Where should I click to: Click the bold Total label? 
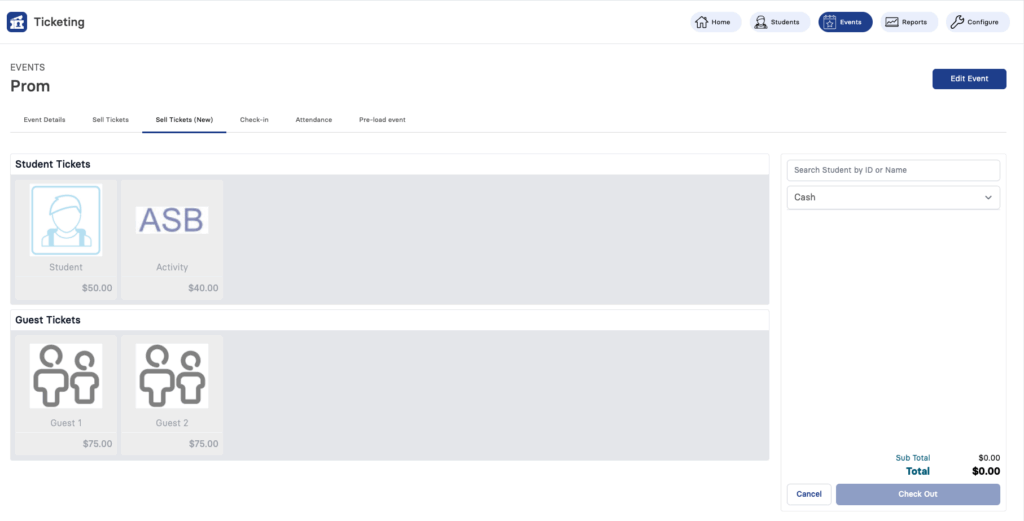click(x=918, y=471)
